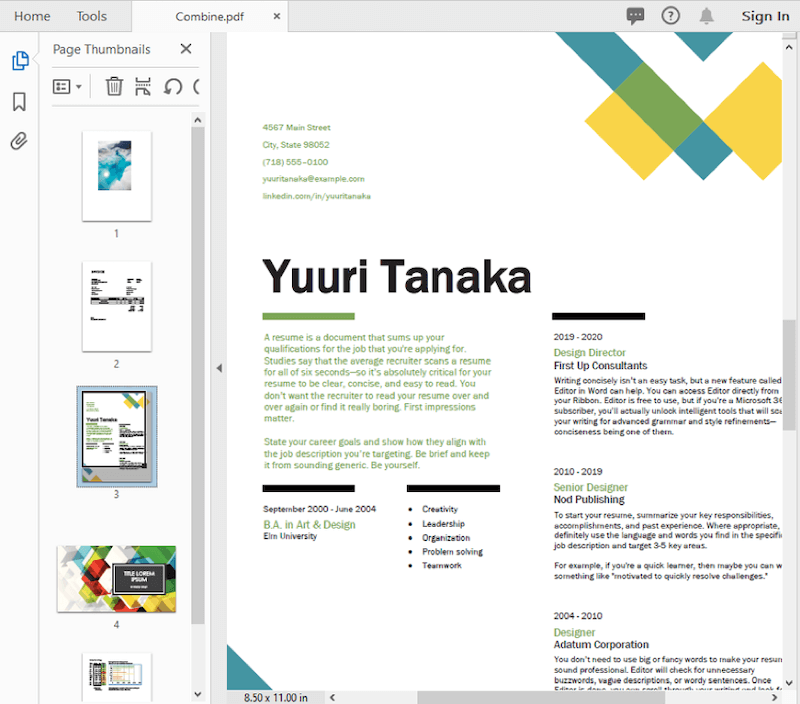
Task: Open the Page Thumbnails sidebar panel
Action: coord(19,60)
